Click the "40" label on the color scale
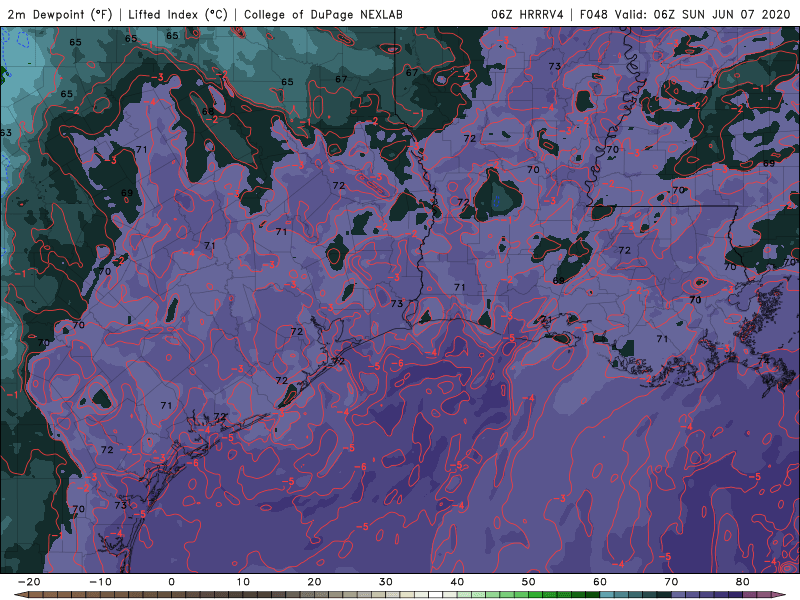 click(x=457, y=582)
